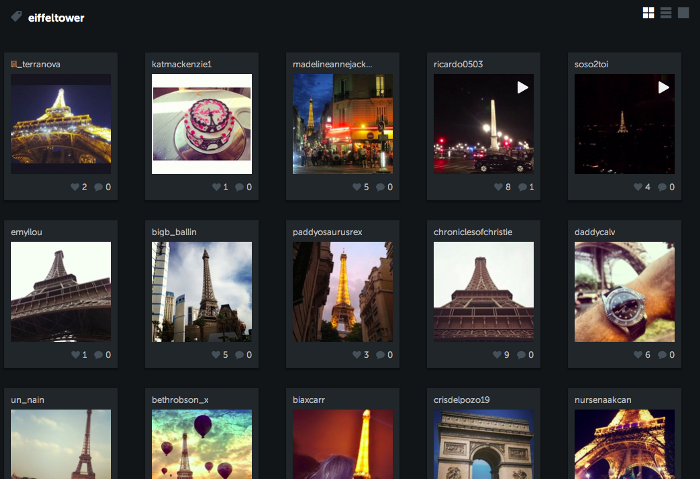Like daddycalv's watch photo

tap(638, 355)
